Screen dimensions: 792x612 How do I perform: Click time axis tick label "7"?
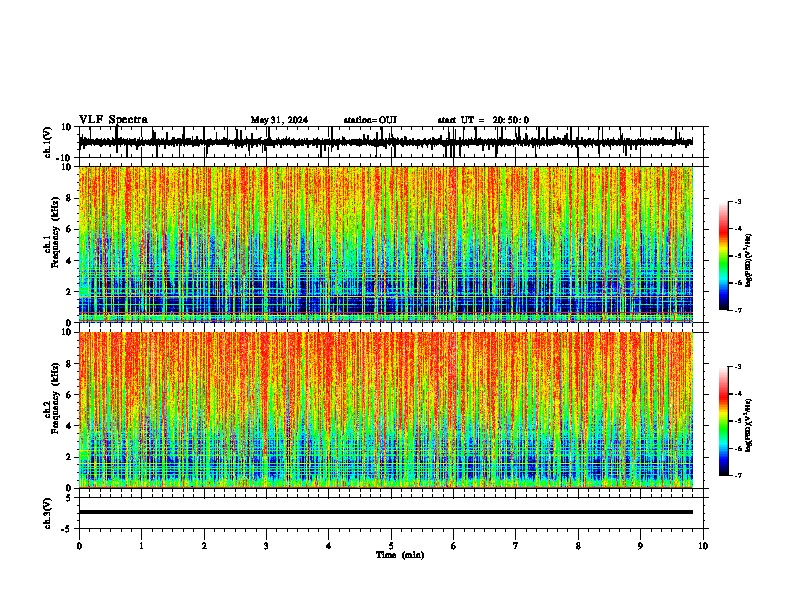pyautogui.click(x=516, y=546)
